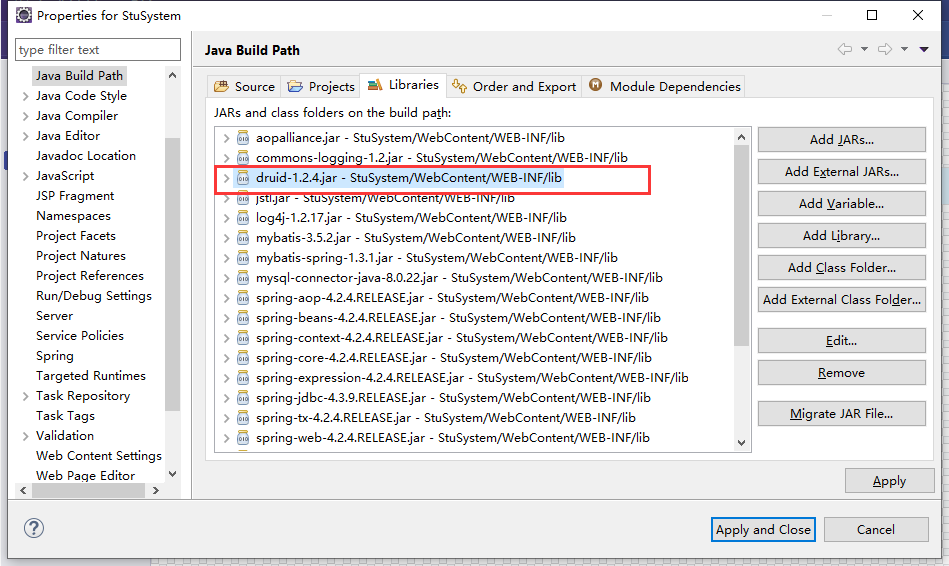Click the category tree scroll right arrow
Image resolution: width=949 pixels, height=566 pixels.
click(x=156, y=490)
